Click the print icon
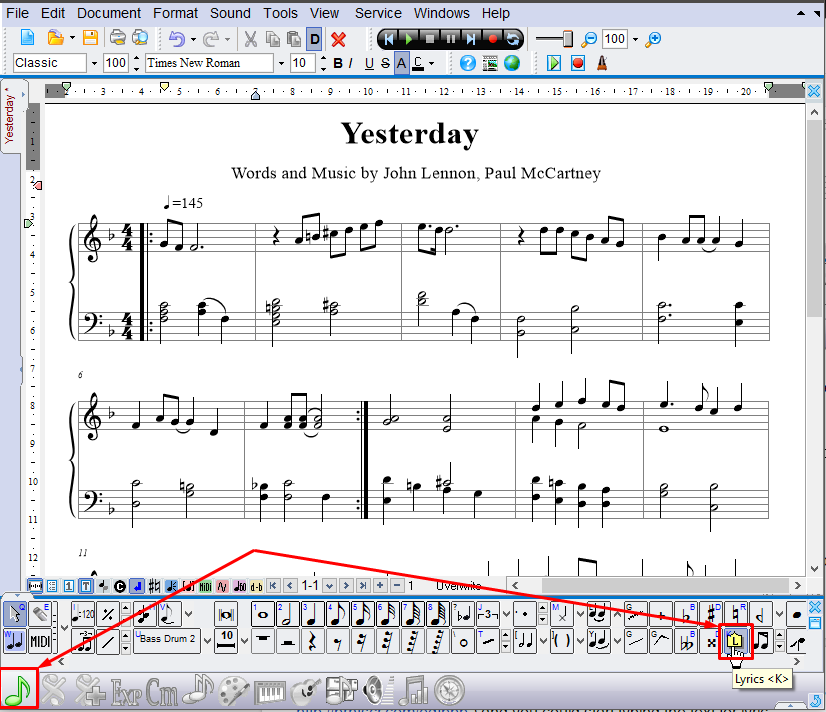This screenshot has height=712, width=826. click(x=117, y=38)
